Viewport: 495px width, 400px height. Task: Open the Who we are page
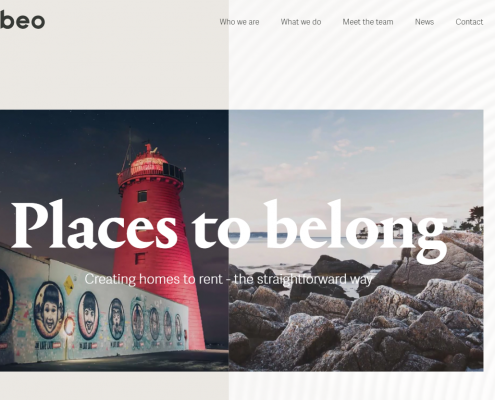pos(239,22)
